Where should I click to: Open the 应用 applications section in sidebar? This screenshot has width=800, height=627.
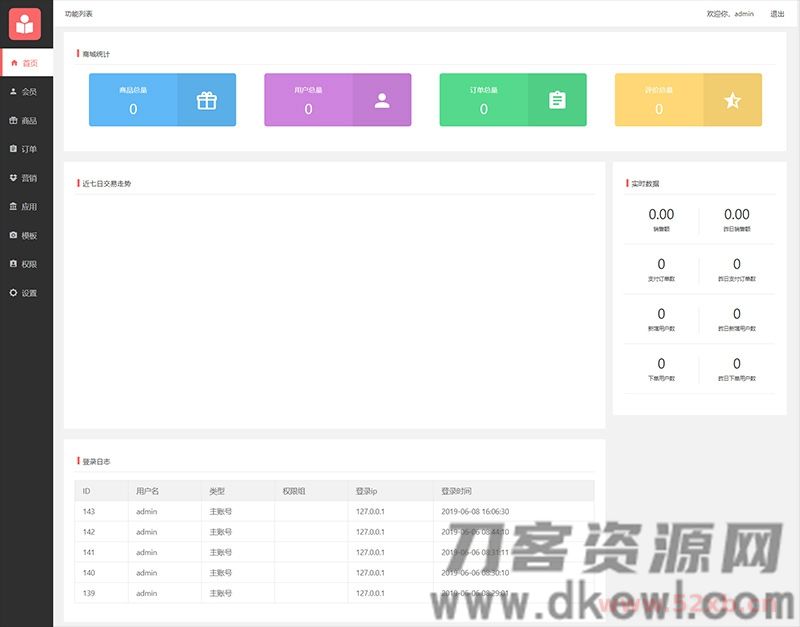pos(26,206)
